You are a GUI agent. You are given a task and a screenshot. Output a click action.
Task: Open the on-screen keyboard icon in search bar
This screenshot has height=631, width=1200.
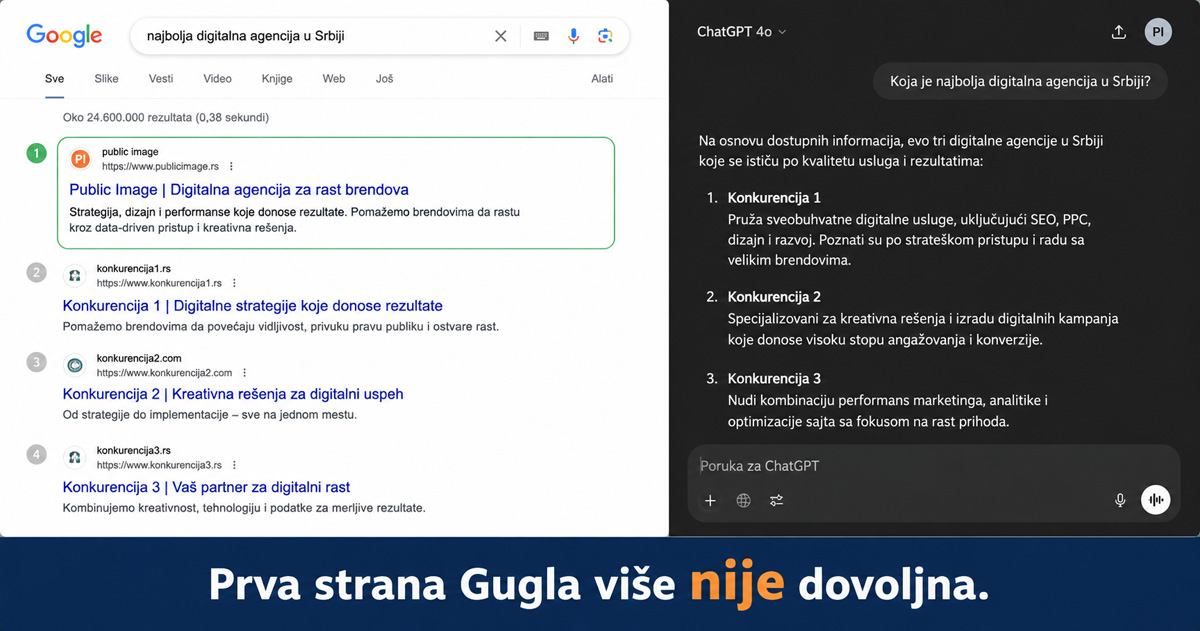[541, 36]
